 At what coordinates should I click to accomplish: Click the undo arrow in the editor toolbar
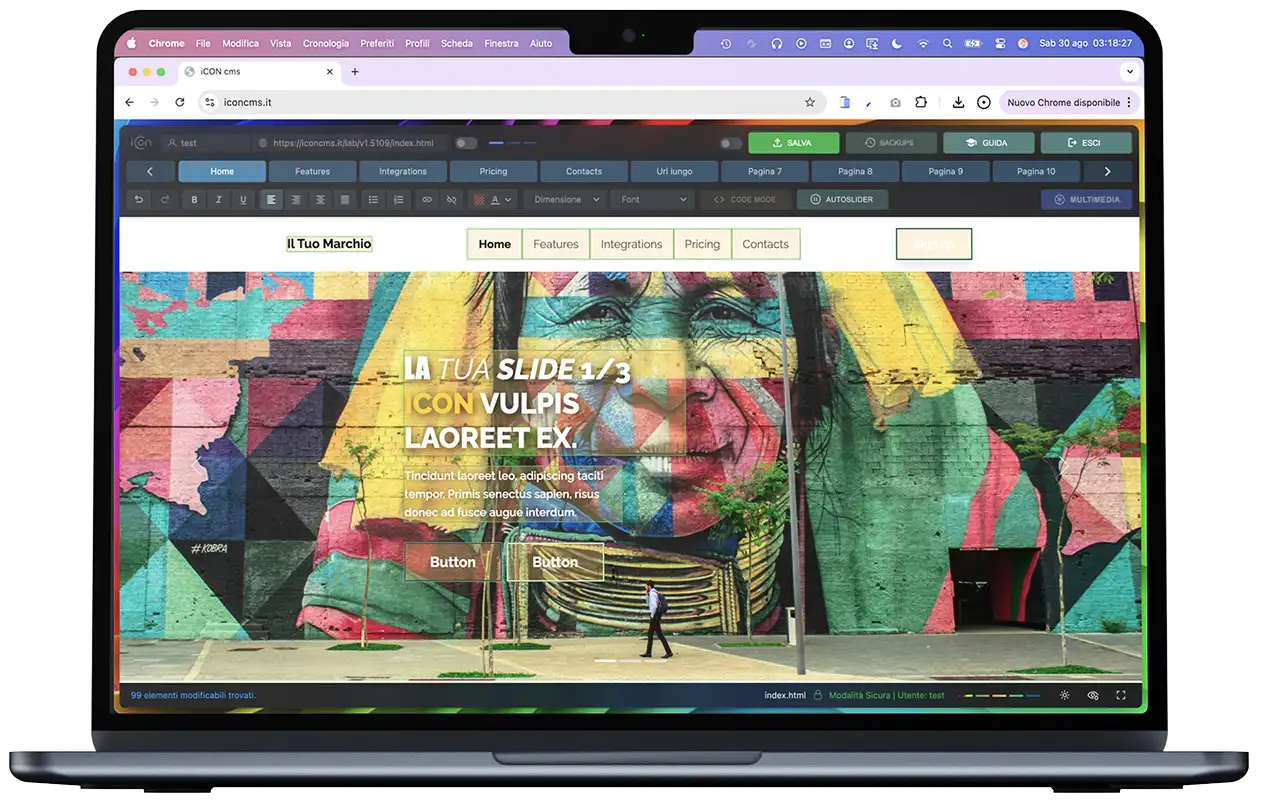pyautogui.click(x=139, y=200)
